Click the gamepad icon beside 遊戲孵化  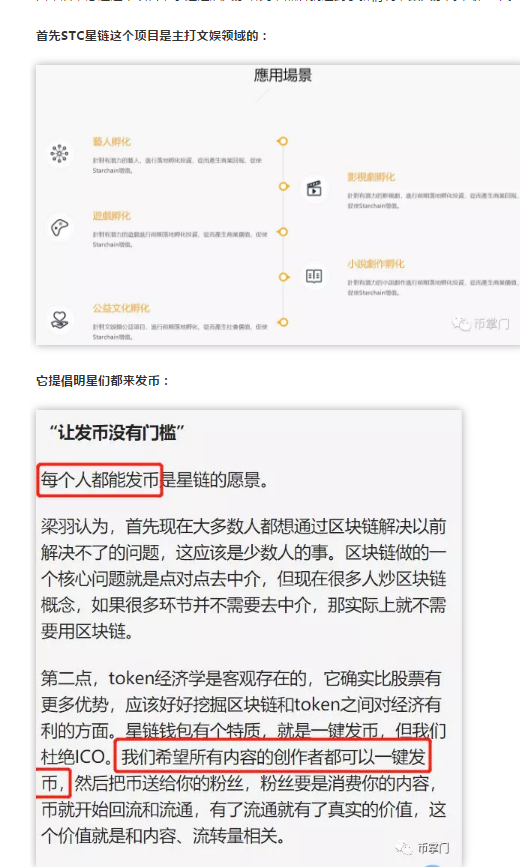pos(59,227)
